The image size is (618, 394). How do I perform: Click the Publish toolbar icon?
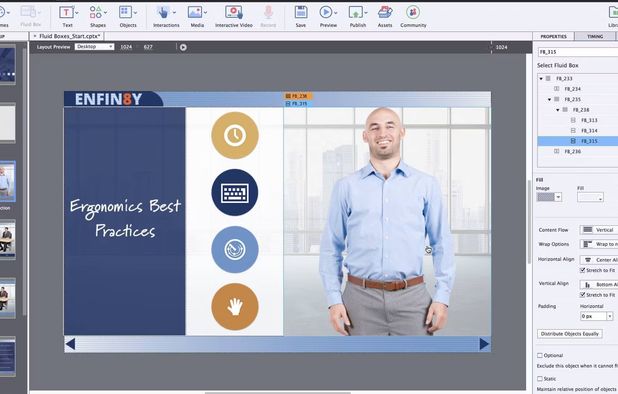tap(356, 13)
